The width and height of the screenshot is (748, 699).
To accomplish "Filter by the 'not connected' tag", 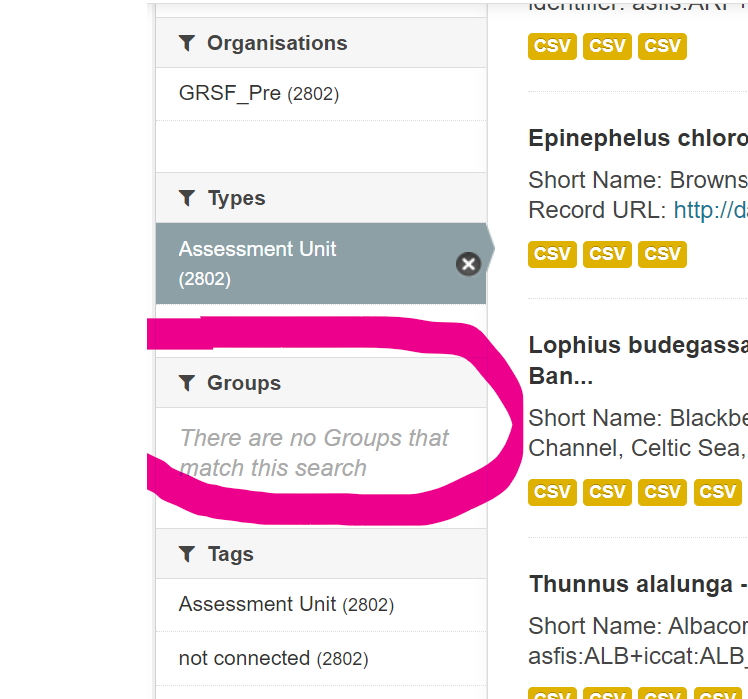I will [272, 659].
